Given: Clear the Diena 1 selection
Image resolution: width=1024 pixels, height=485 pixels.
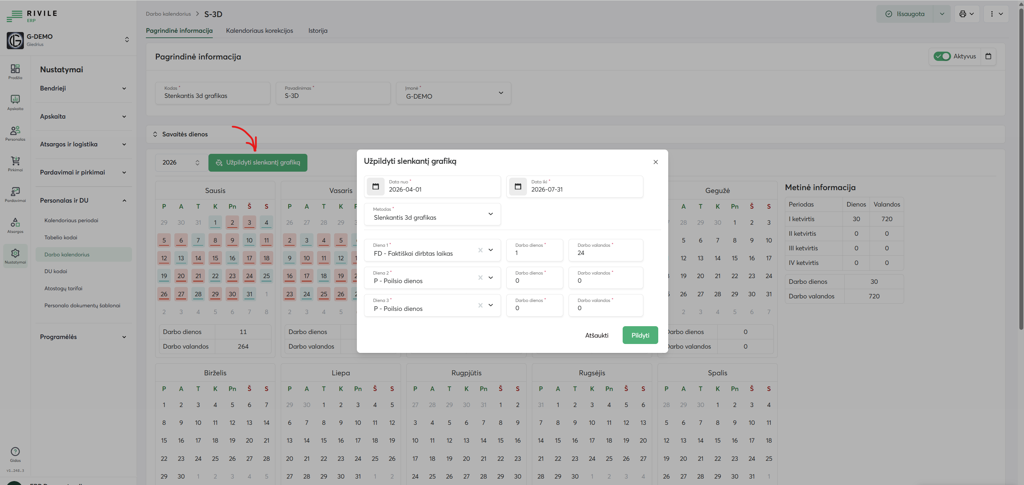Looking at the screenshot, I should click(x=480, y=250).
